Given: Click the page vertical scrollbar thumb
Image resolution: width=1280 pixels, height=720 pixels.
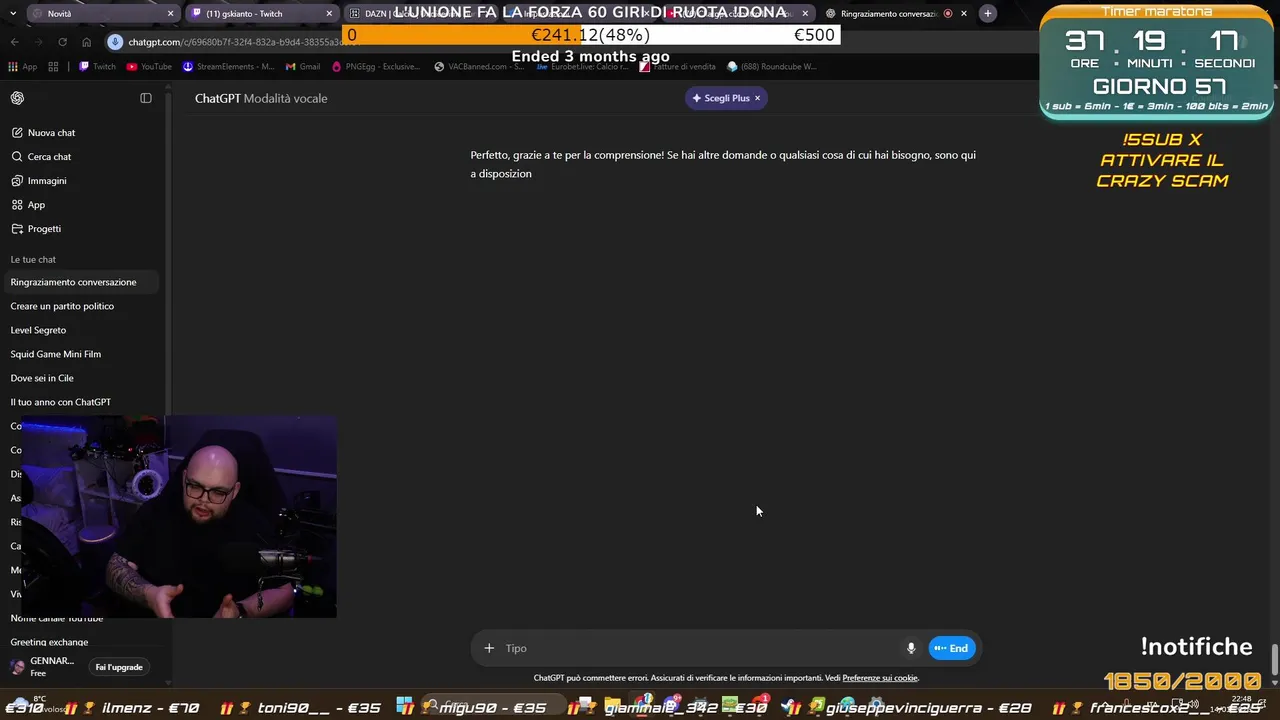Looking at the screenshot, I should pyautogui.click(x=1274, y=661).
